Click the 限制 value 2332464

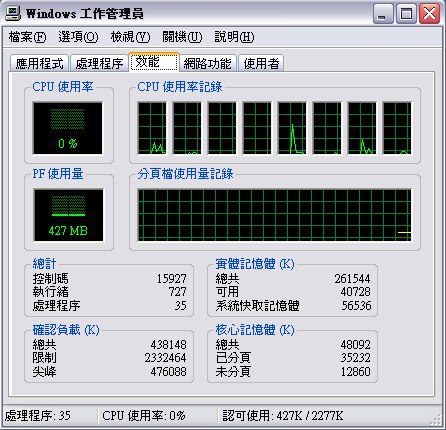(x=165, y=358)
